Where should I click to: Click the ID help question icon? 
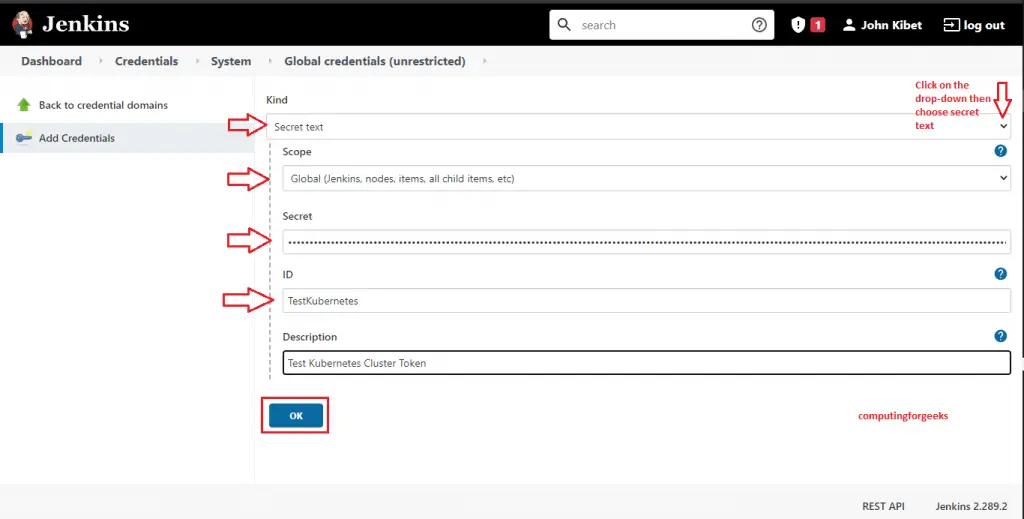pyautogui.click(x=1000, y=274)
